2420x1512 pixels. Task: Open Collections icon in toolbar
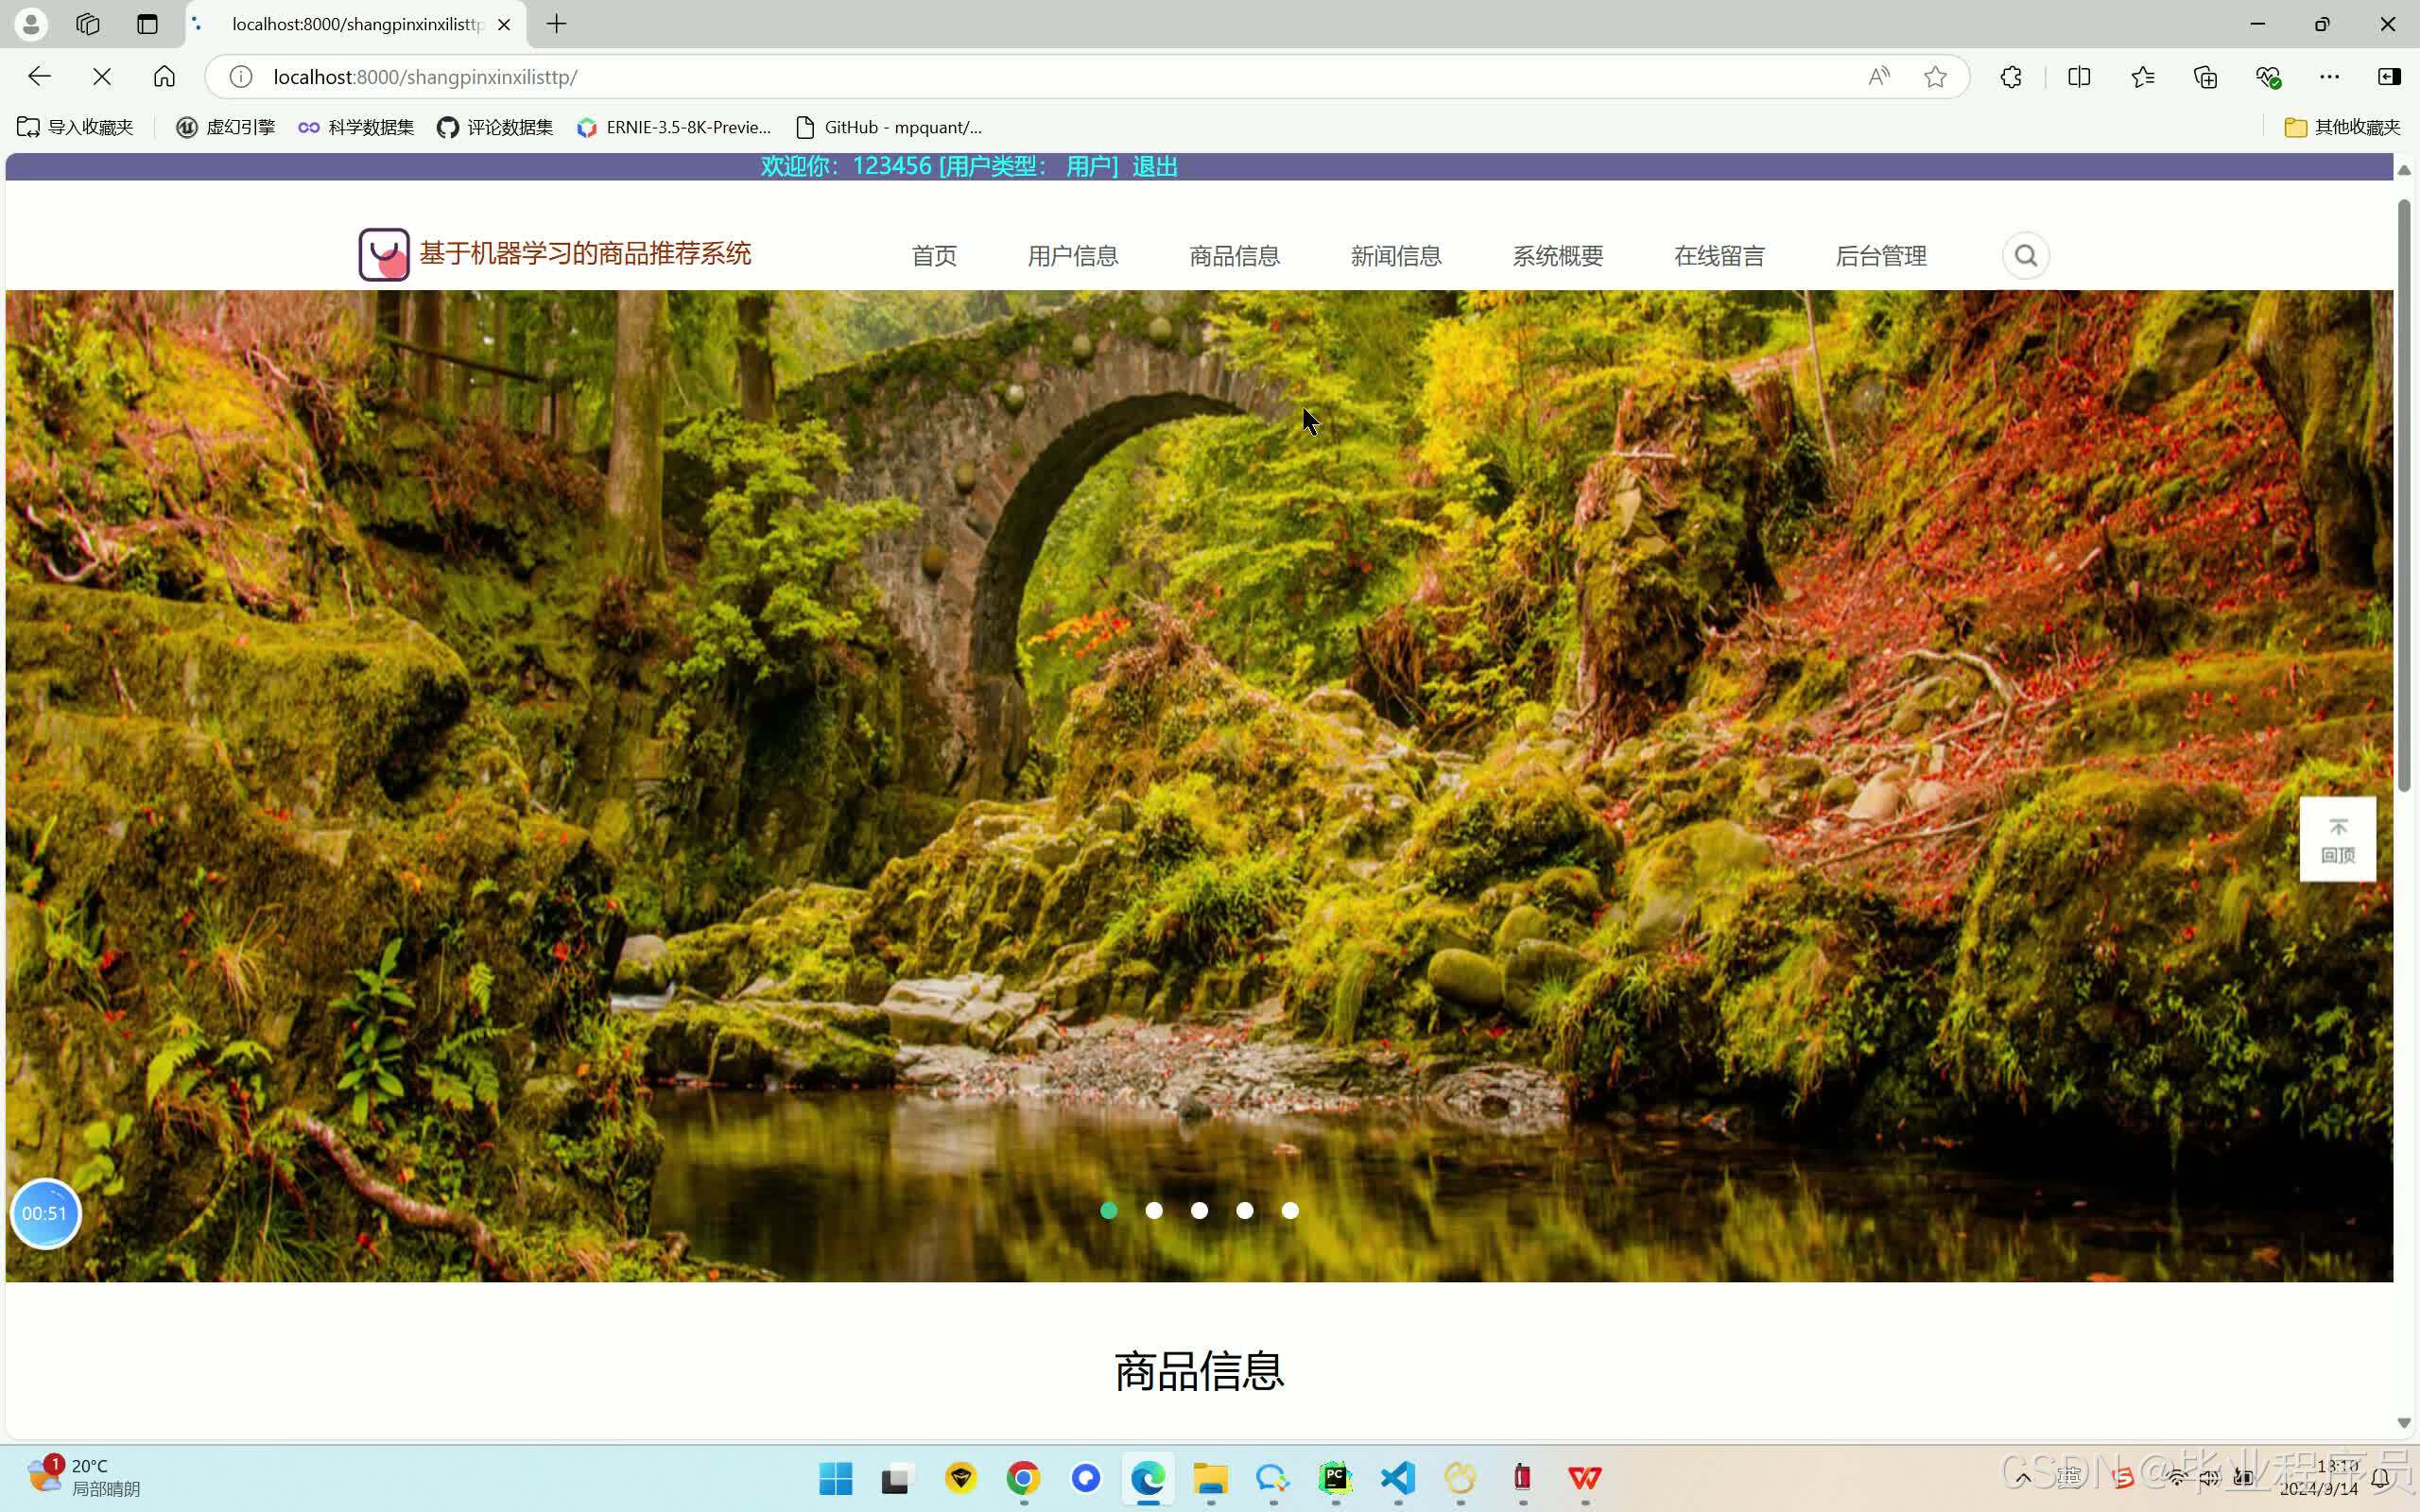[2205, 77]
